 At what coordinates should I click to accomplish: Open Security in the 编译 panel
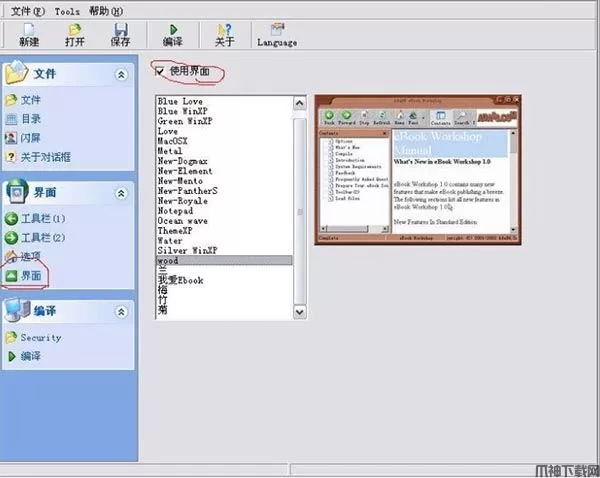41,338
